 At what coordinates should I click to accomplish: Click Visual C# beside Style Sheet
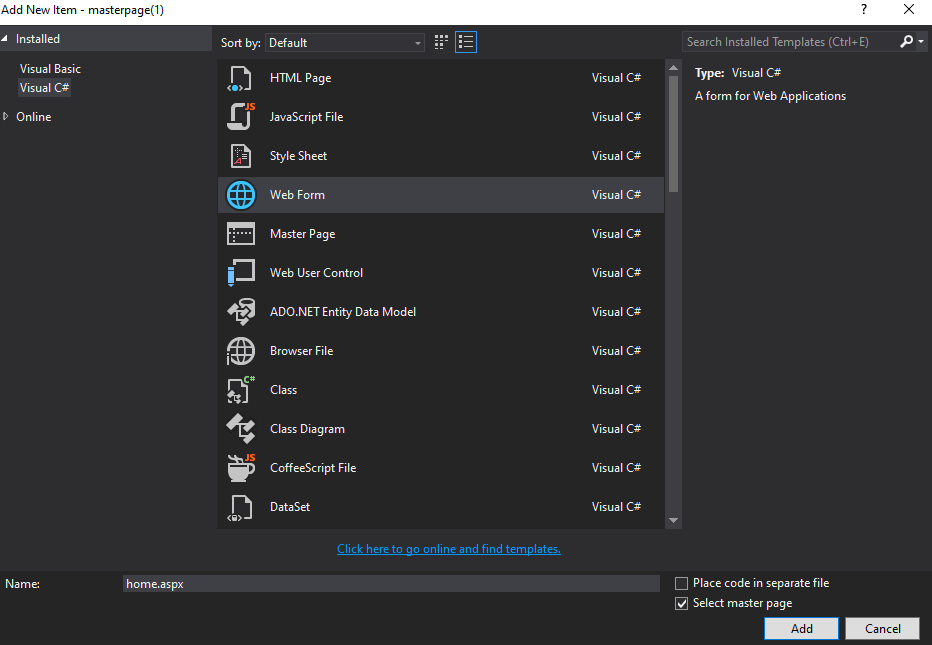click(616, 156)
